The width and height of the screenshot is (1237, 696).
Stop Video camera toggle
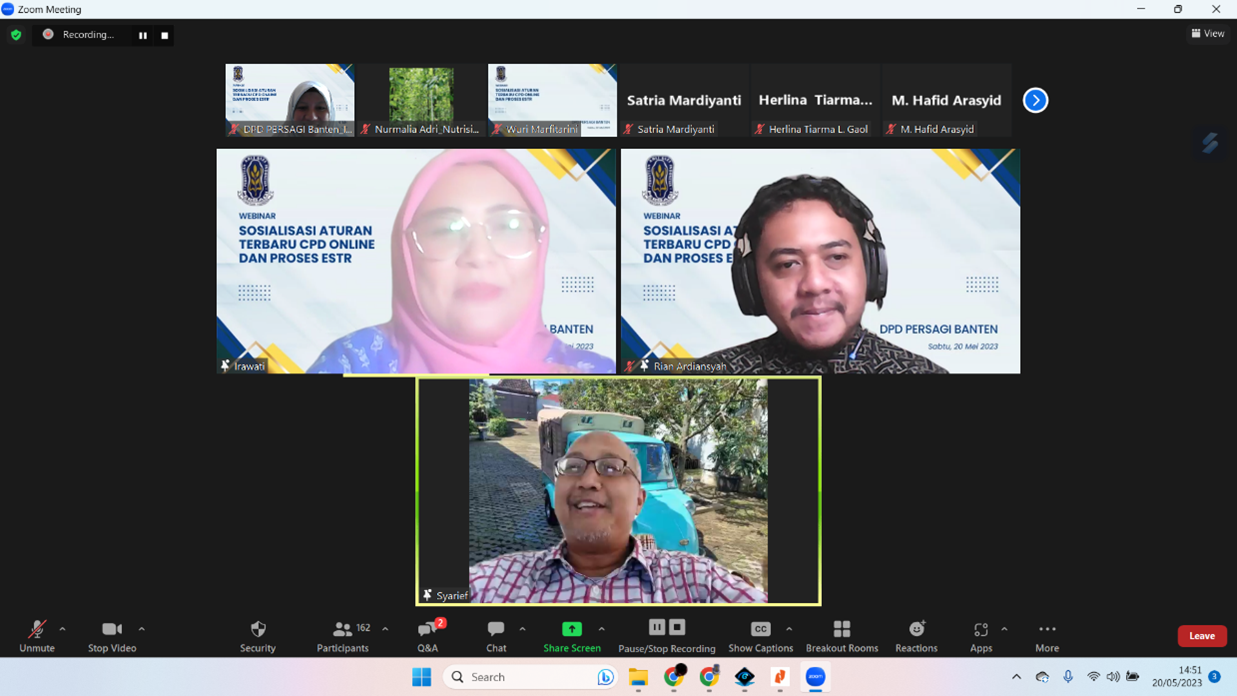coord(112,636)
